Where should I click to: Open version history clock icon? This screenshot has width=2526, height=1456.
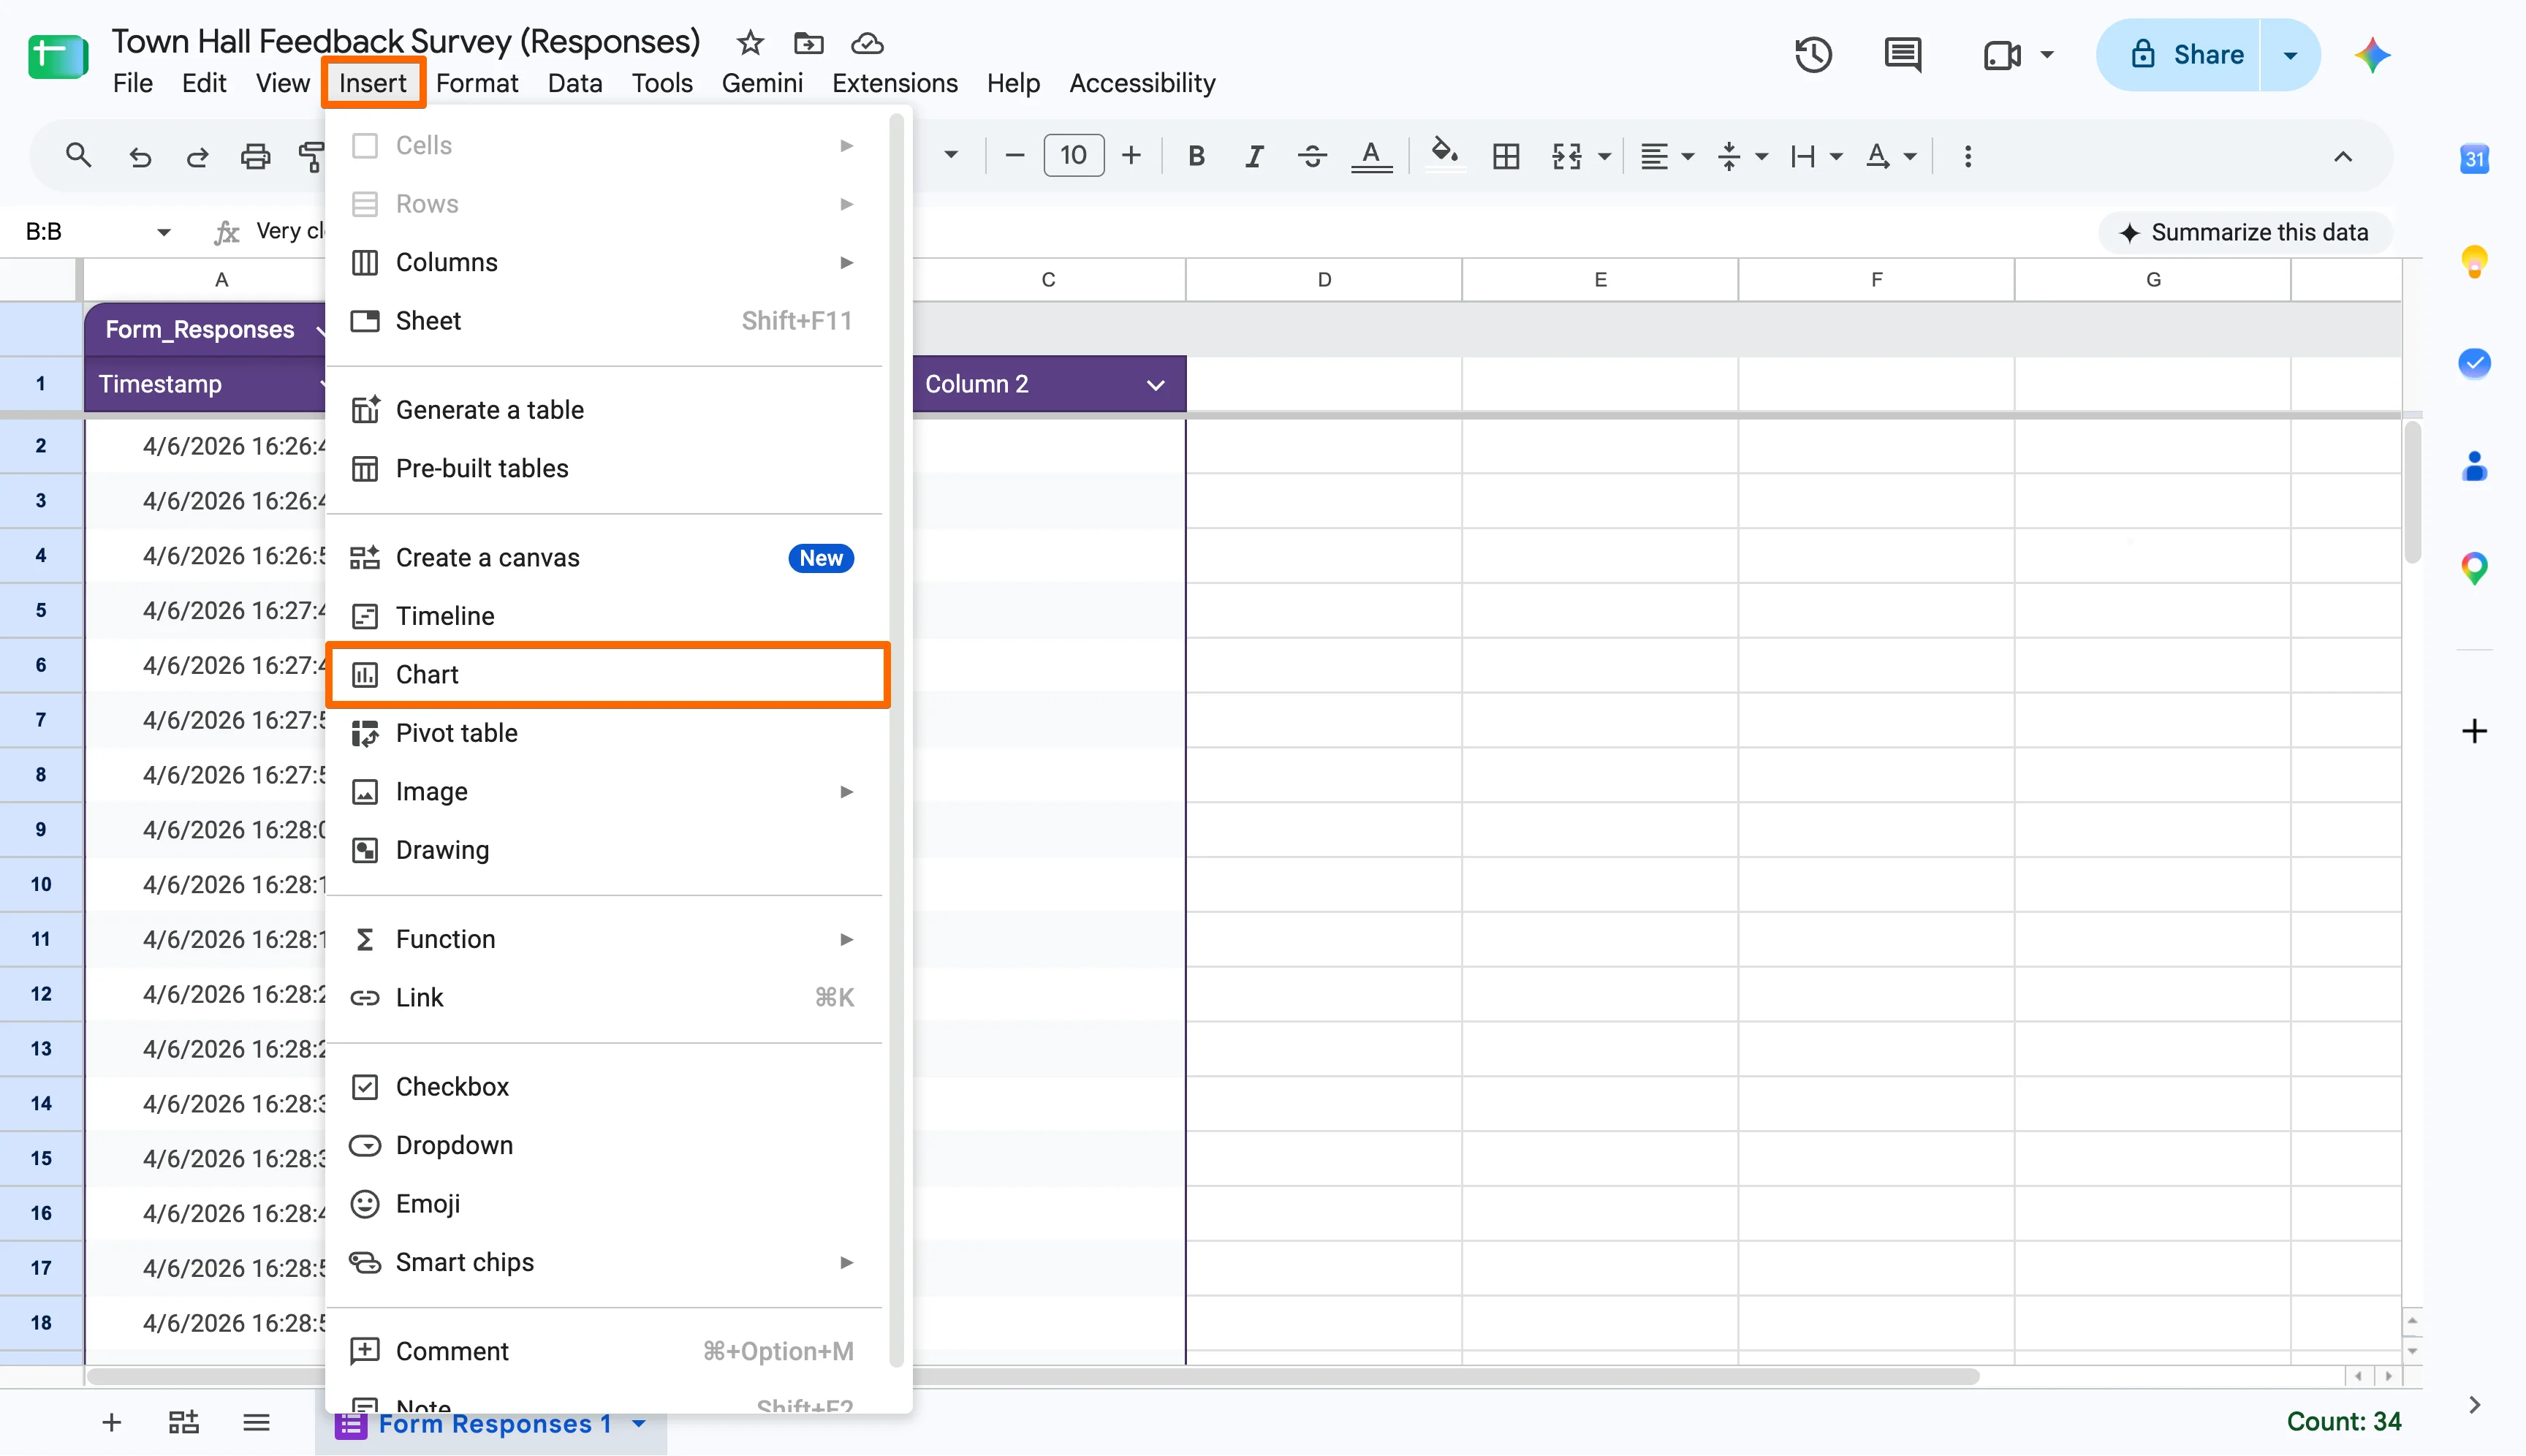click(1813, 55)
